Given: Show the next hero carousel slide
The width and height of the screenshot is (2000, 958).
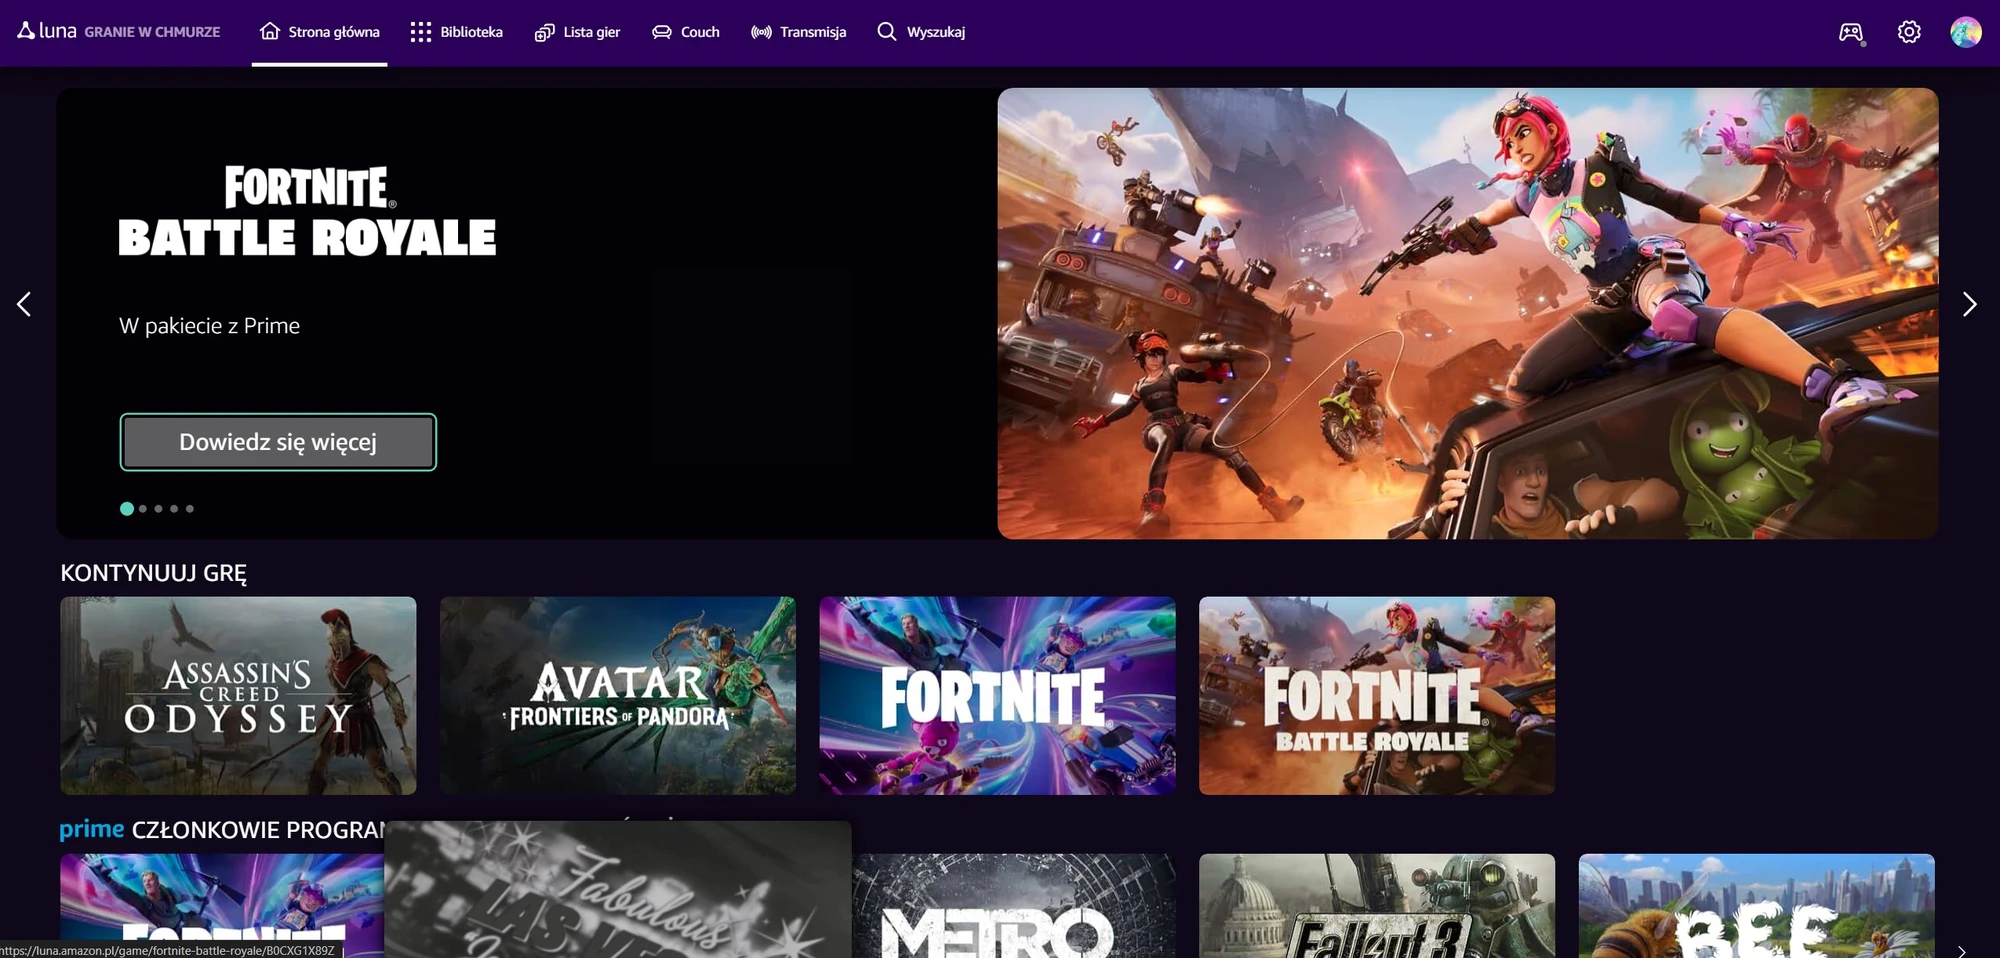Looking at the screenshot, I should coord(1969,304).
